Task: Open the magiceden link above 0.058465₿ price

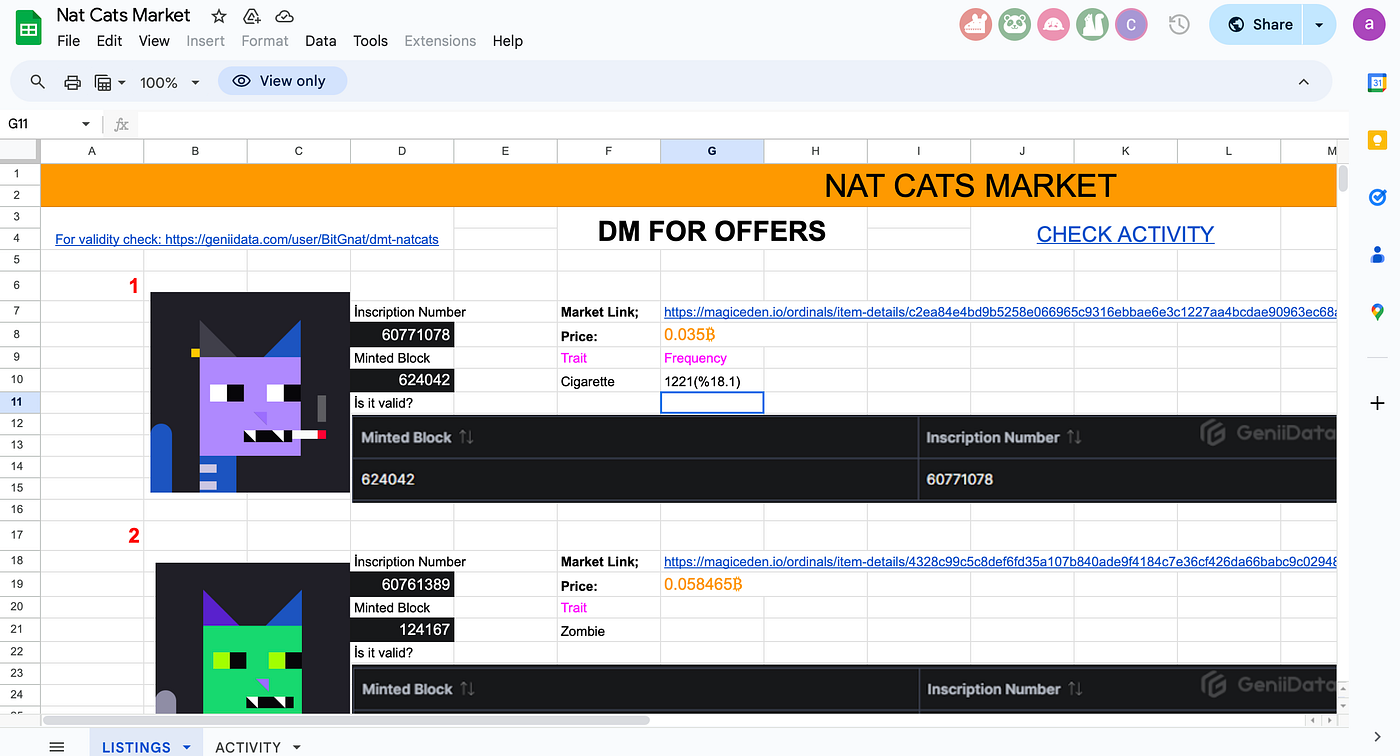Action: [x=1000, y=562]
